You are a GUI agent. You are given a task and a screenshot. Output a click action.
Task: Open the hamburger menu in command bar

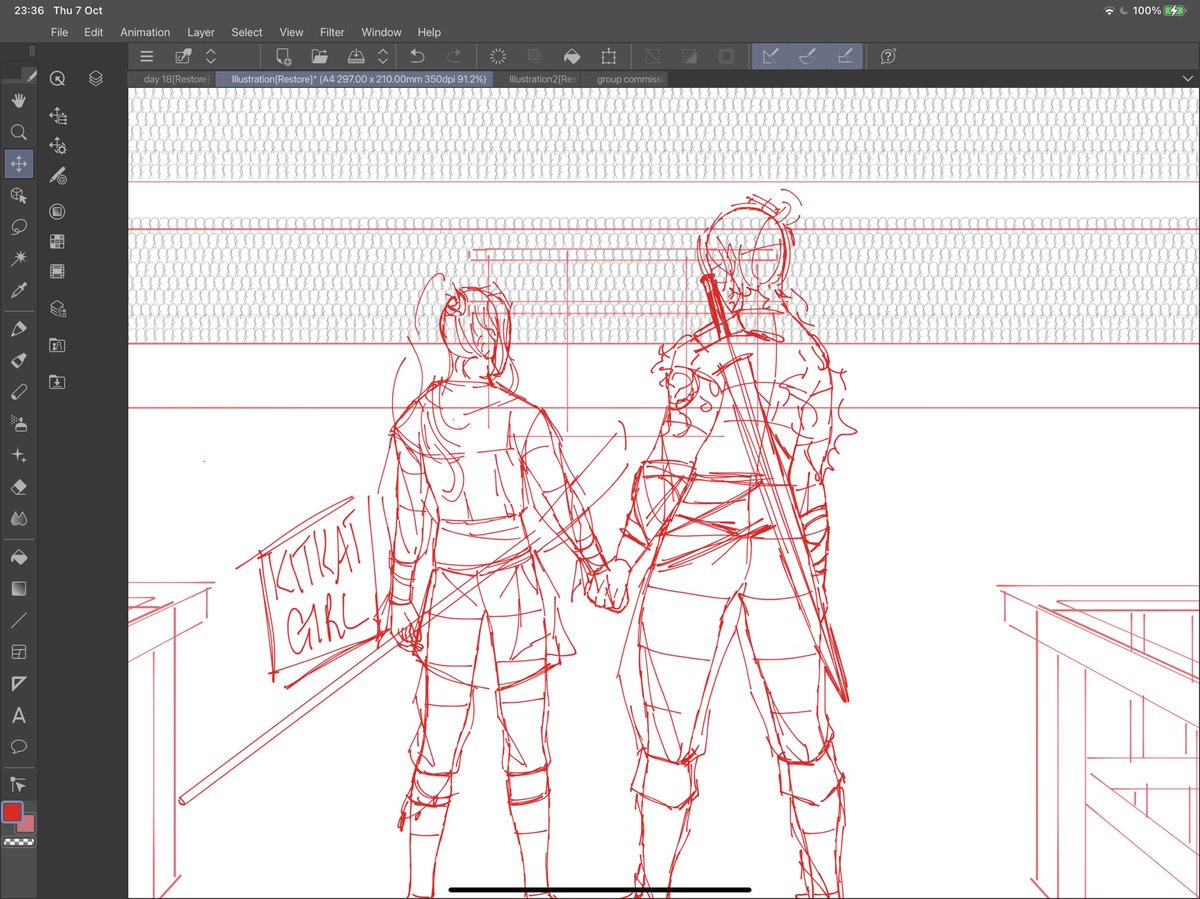pyautogui.click(x=147, y=57)
